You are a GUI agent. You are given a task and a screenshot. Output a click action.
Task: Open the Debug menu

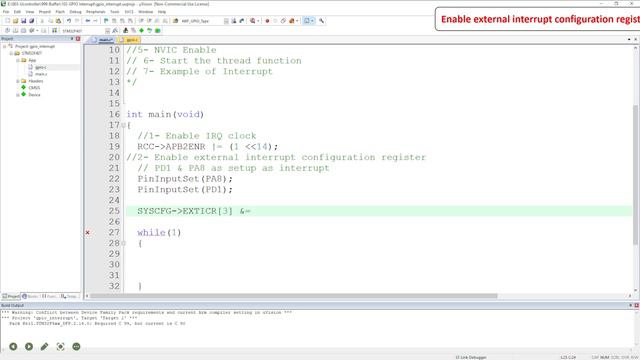[x=76, y=12]
